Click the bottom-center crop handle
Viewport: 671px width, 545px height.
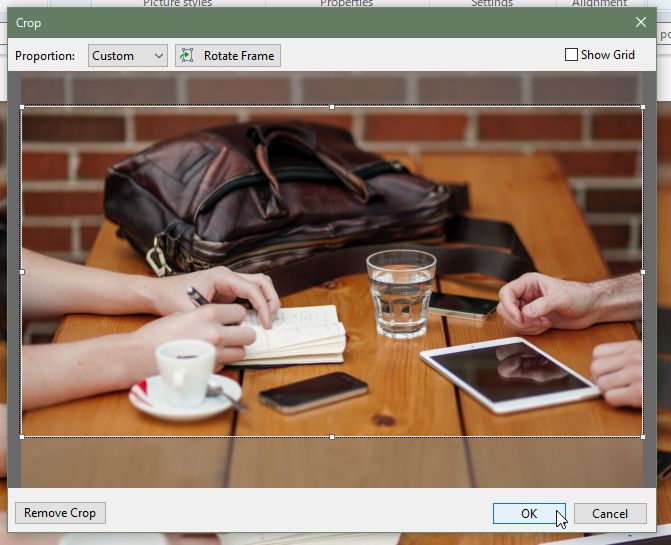[332, 437]
